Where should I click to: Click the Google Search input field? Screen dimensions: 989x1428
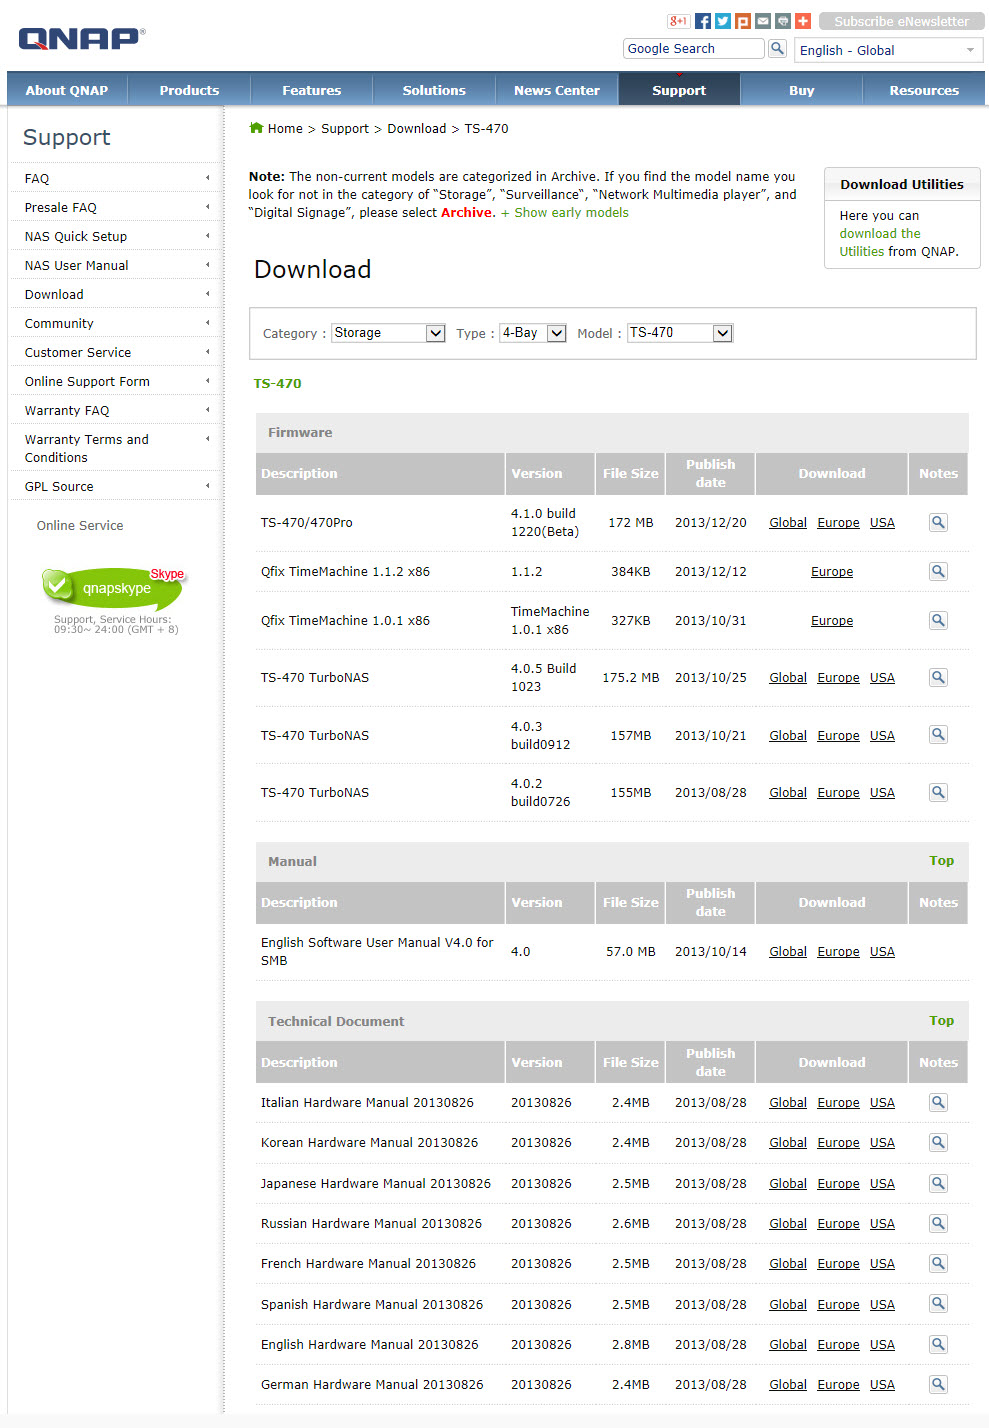click(x=693, y=48)
